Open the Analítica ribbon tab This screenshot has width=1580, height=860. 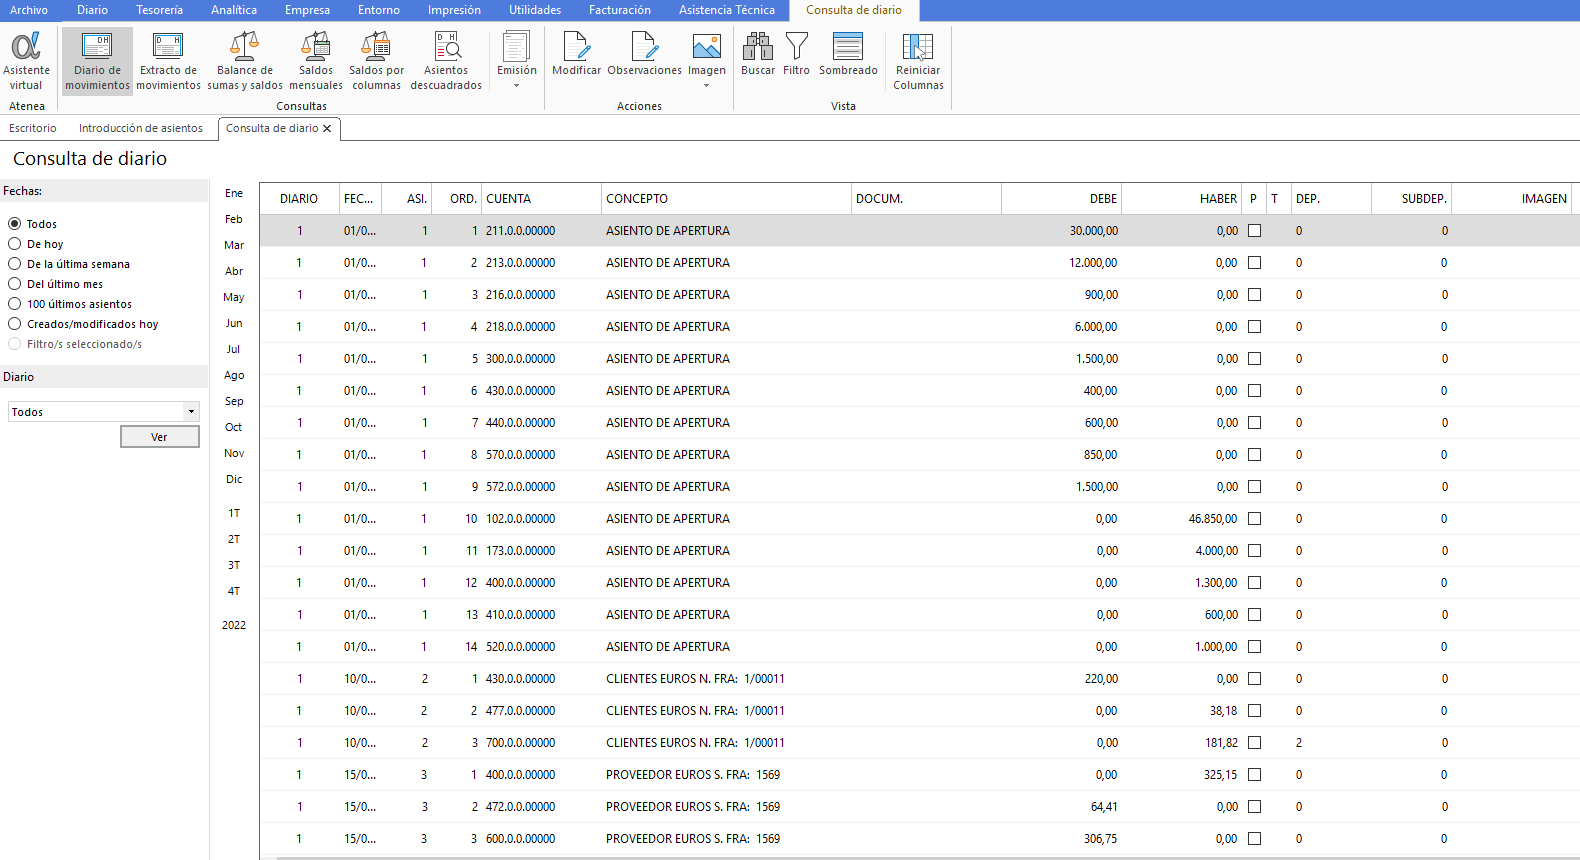pyautogui.click(x=234, y=10)
